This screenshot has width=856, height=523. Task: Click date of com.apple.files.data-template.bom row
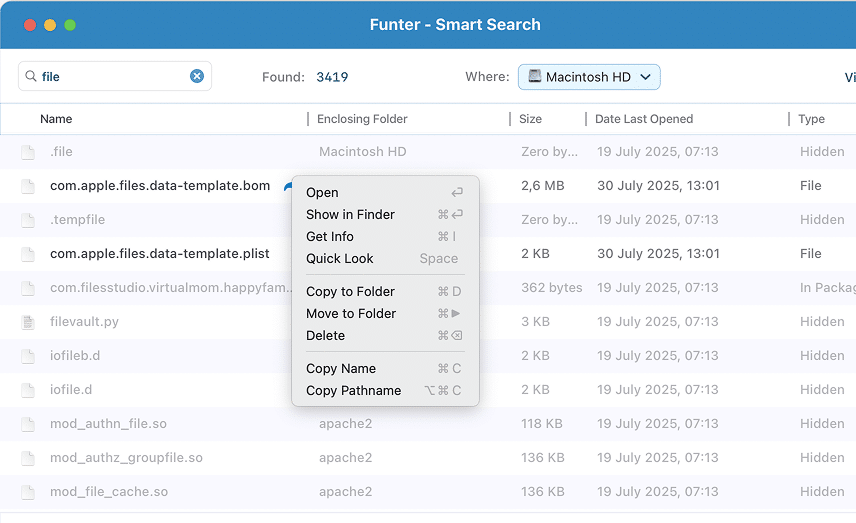pos(658,186)
